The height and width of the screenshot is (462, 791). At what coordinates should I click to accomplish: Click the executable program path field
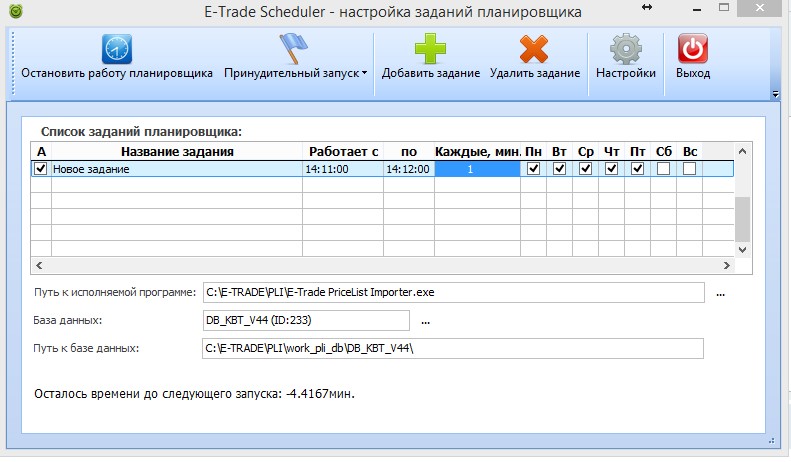454,293
